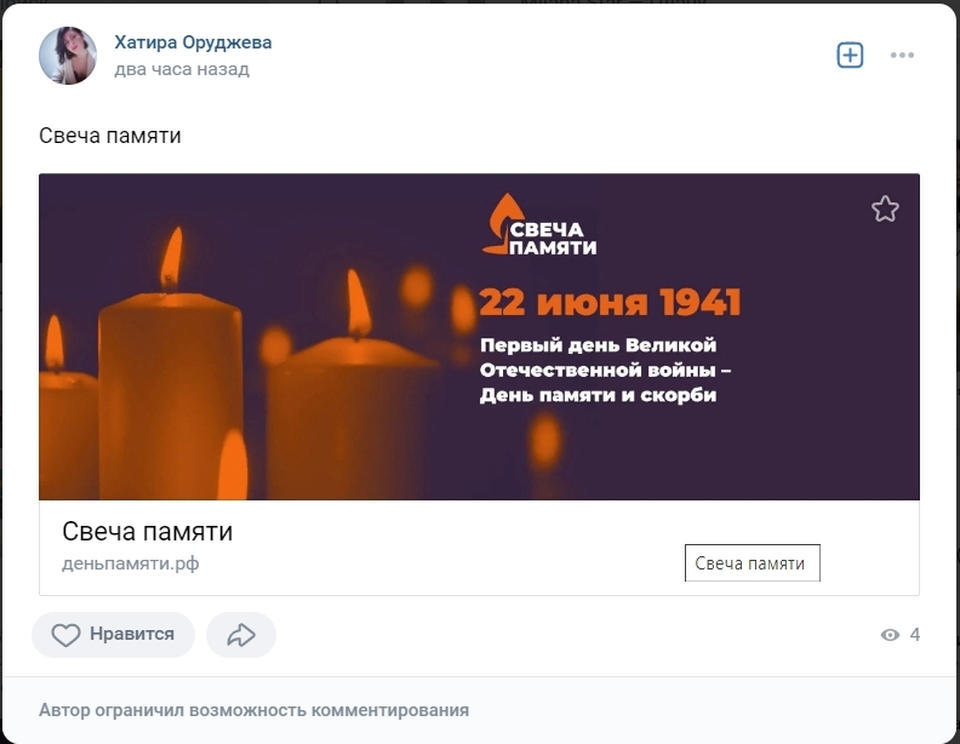Click the comments-restricted notice at bottom
Image resolution: width=960 pixels, height=744 pixels.
click(254, 710)
